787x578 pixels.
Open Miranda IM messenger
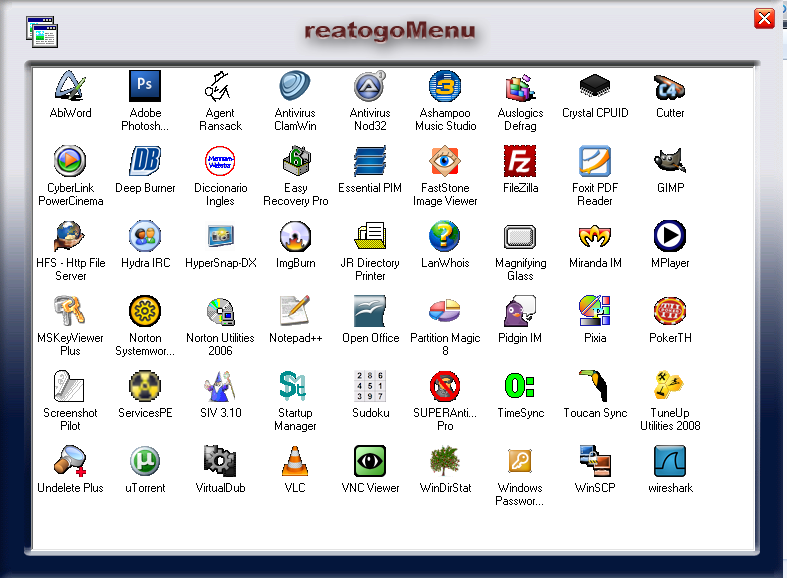pos(595,236)
